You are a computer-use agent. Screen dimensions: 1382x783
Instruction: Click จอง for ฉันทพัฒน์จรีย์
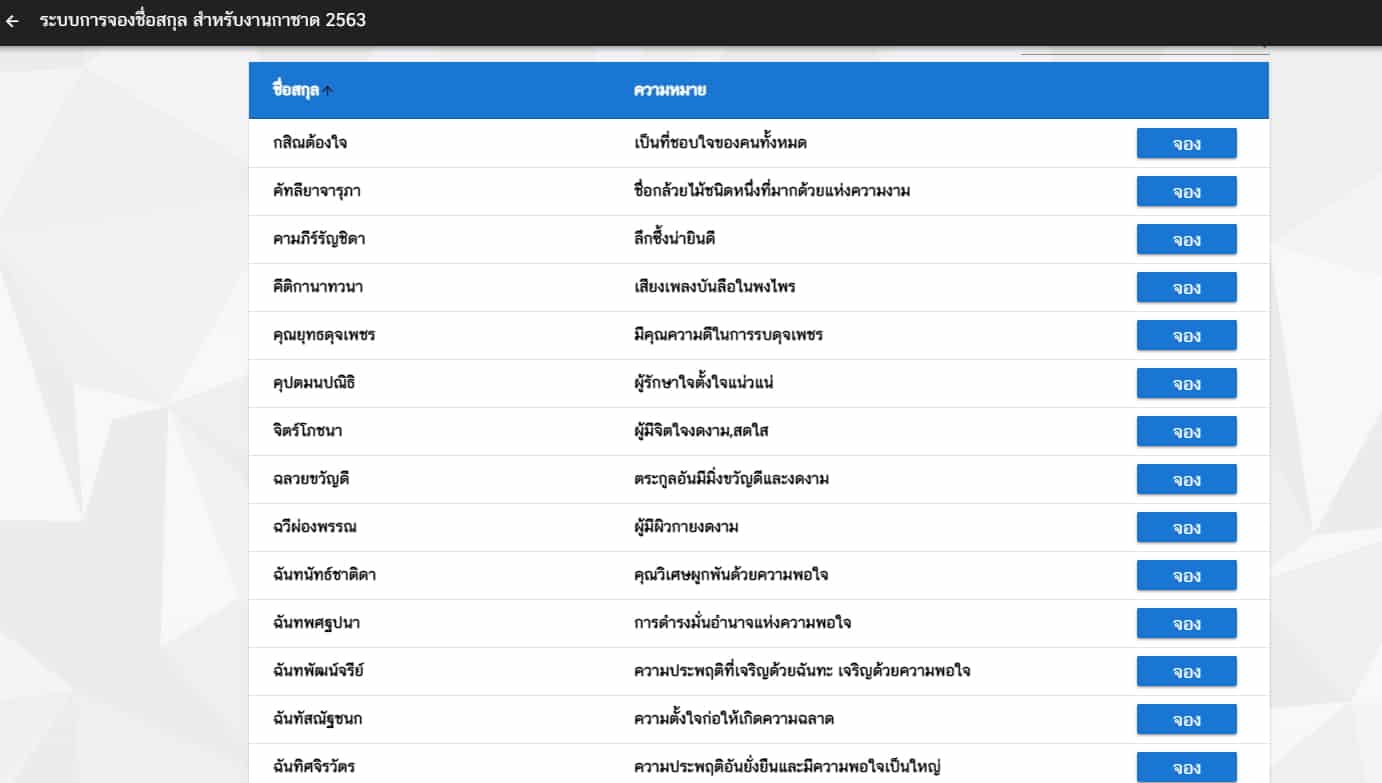tap(1186, 671)
